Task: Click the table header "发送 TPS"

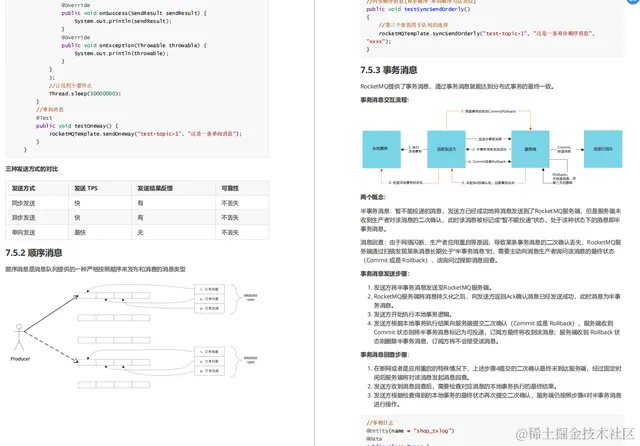Action: [86, 188]
